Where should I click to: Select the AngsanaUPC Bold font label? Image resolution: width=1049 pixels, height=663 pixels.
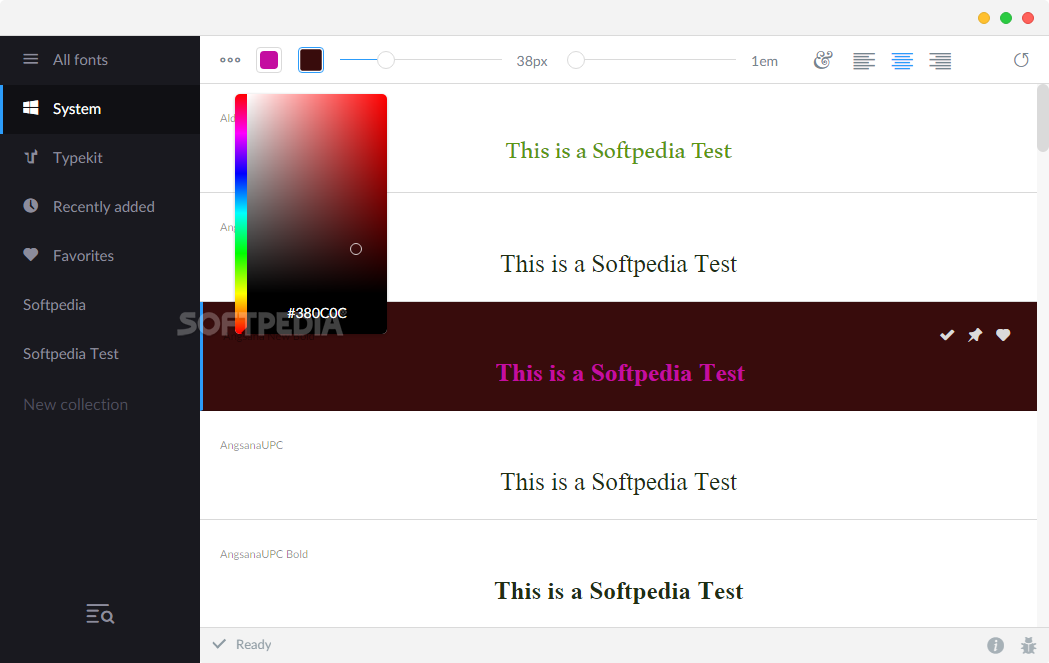point(264,555)
